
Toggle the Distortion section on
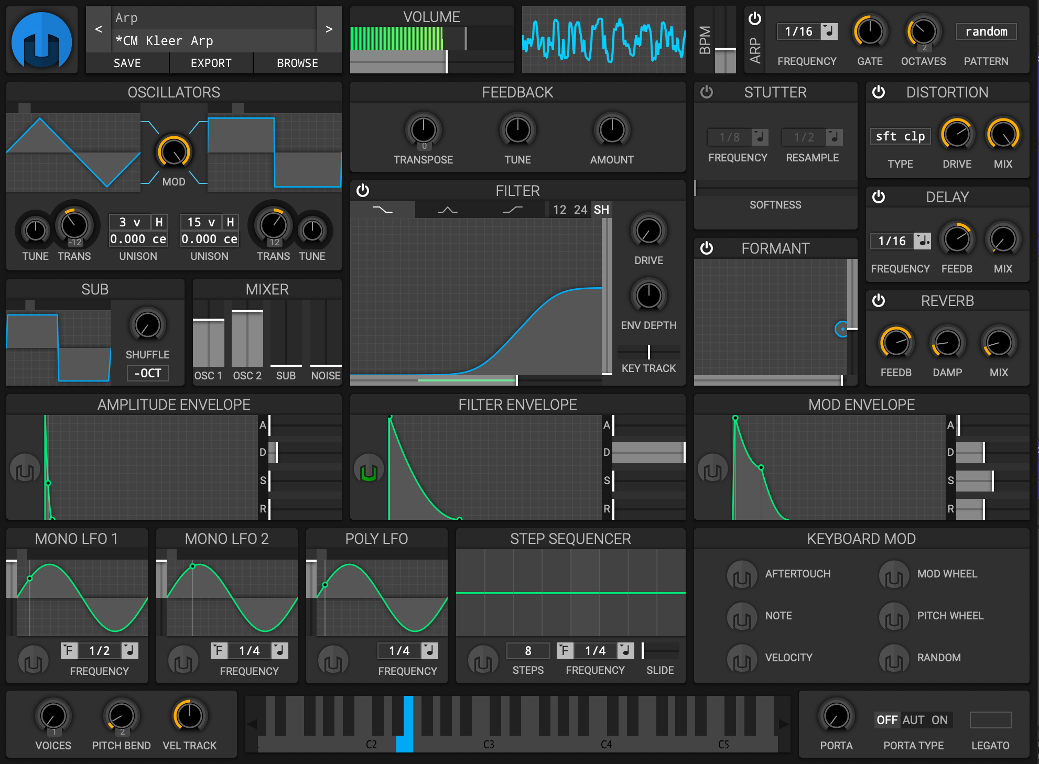(878, 91)
